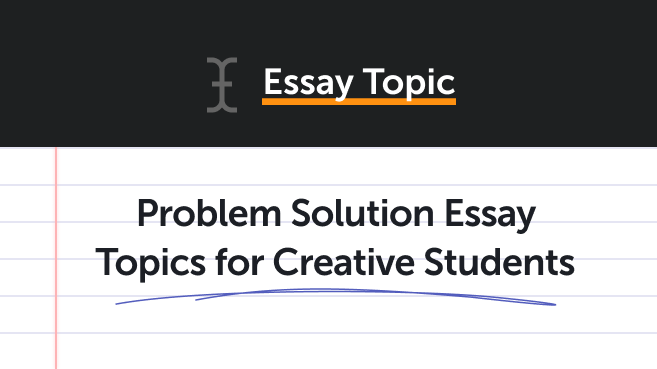Click 'Essay' in the dark heading title
Screen dimensions: 657x369
click(490, 215)
